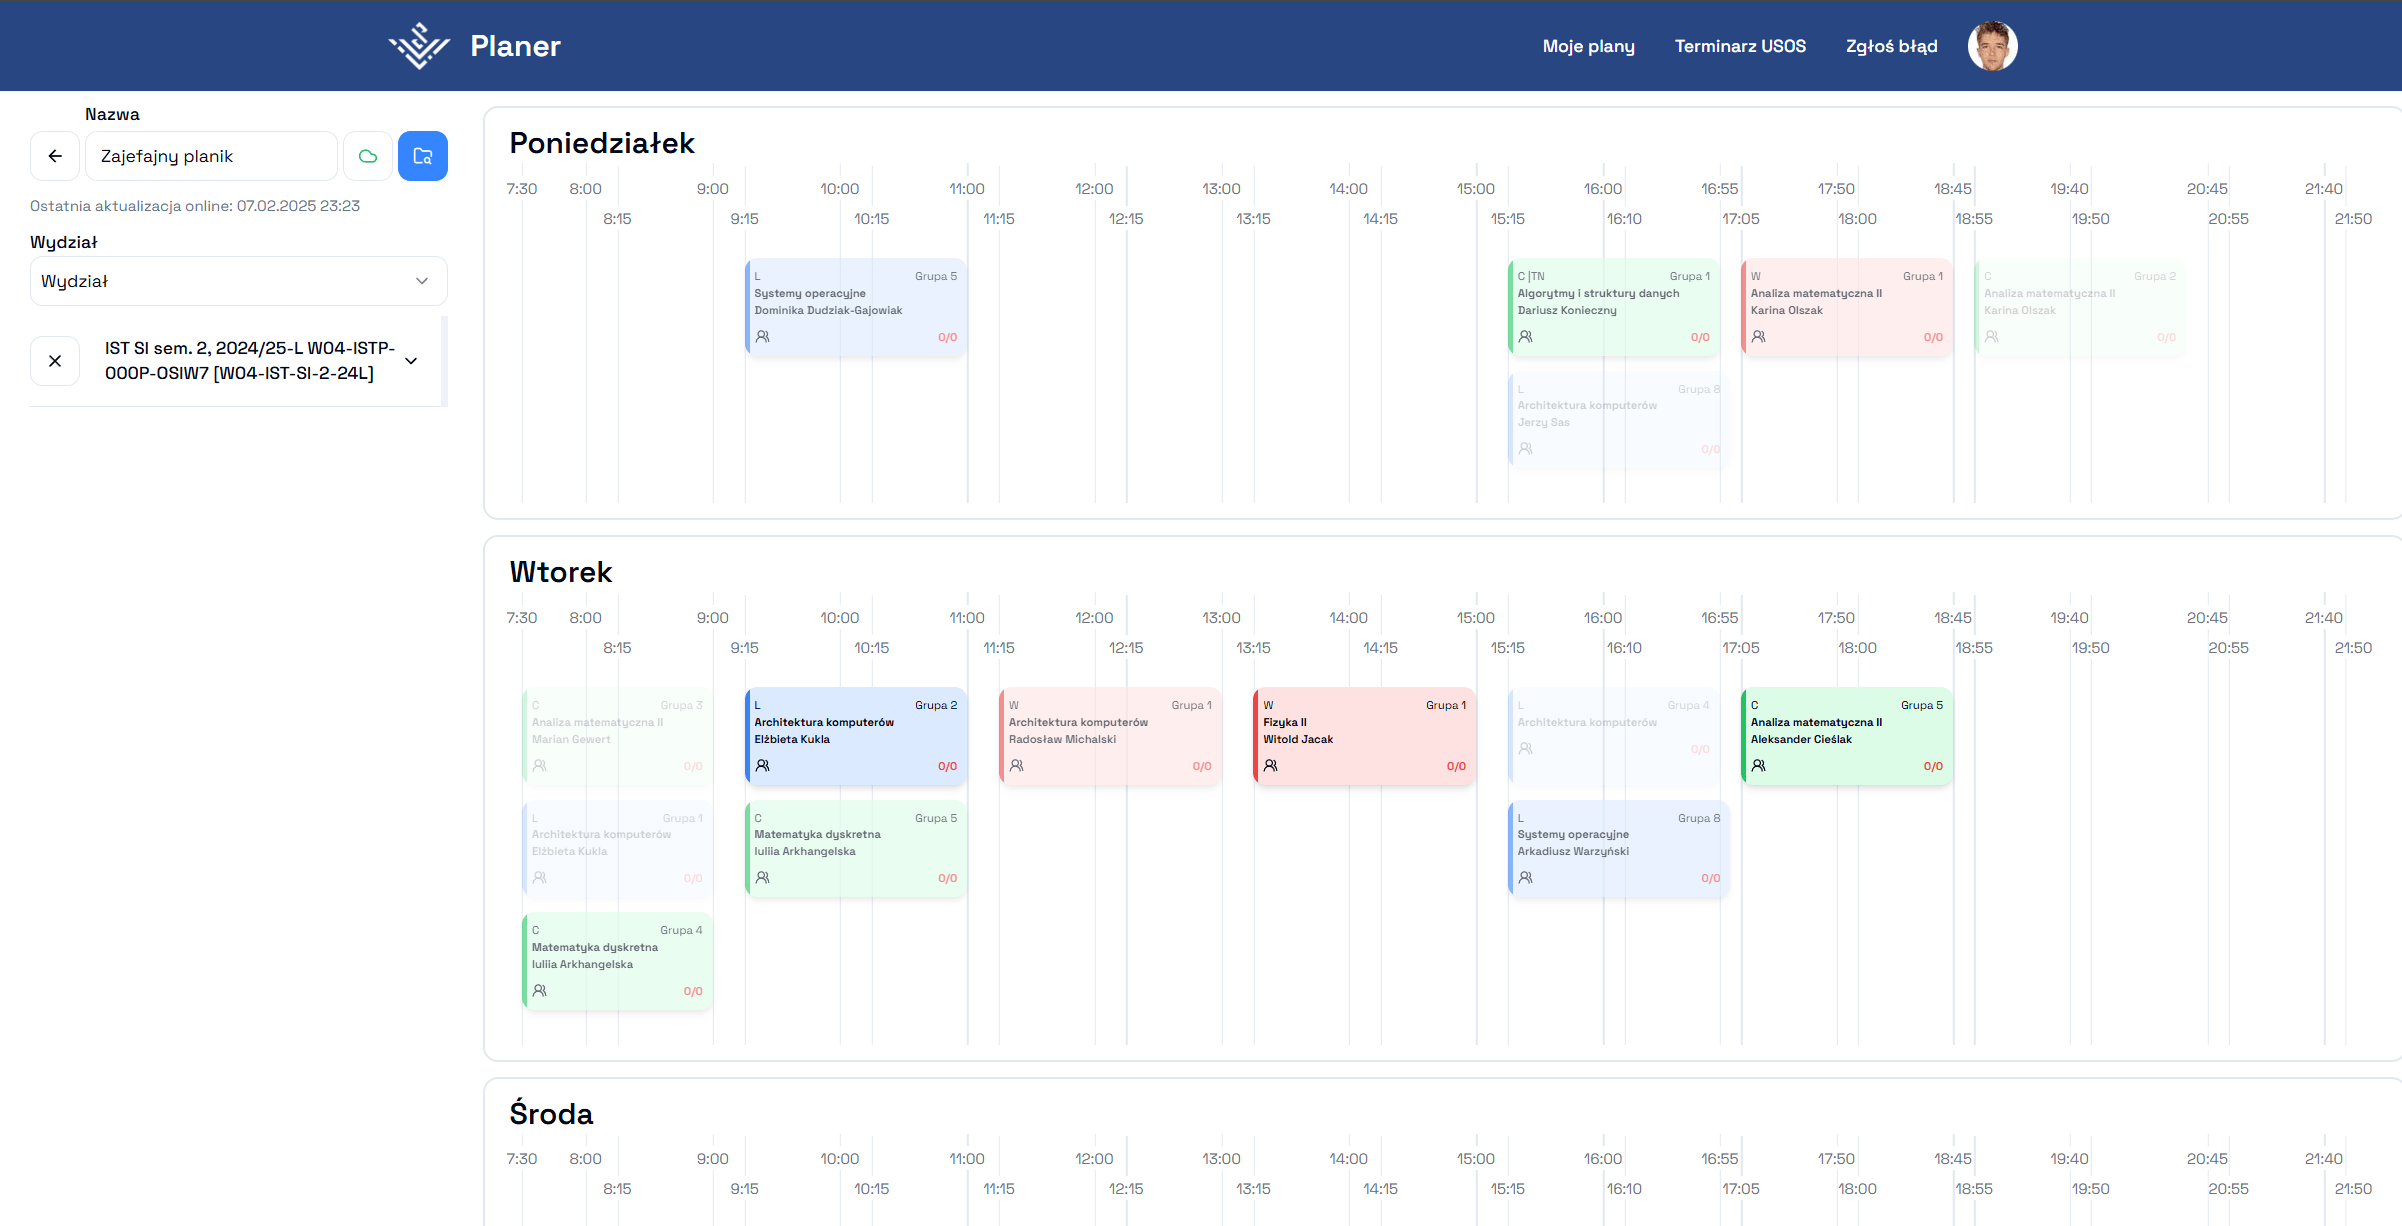This screenshot has width=2402, height=1226.
Task: Open the Wydział dropdown
Action: pos(238,281)
